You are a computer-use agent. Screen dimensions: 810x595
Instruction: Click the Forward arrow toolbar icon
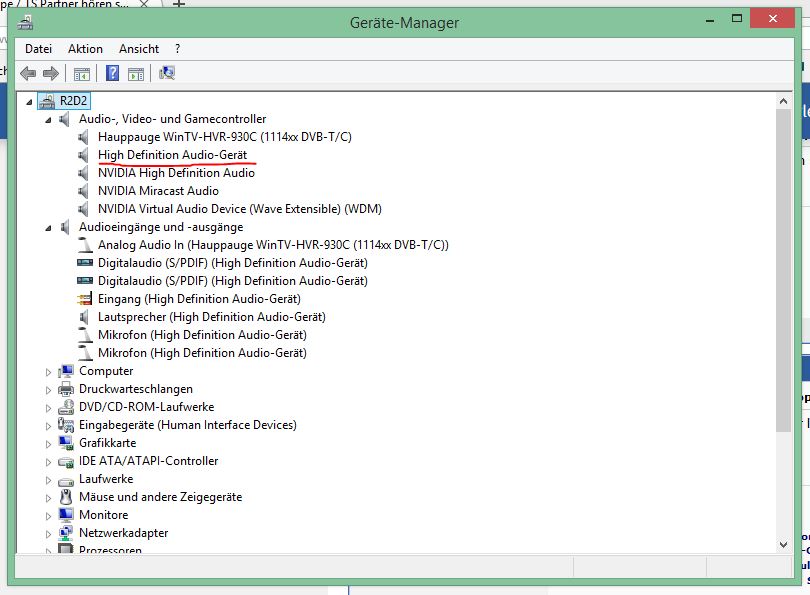click(x=51, y=73)
